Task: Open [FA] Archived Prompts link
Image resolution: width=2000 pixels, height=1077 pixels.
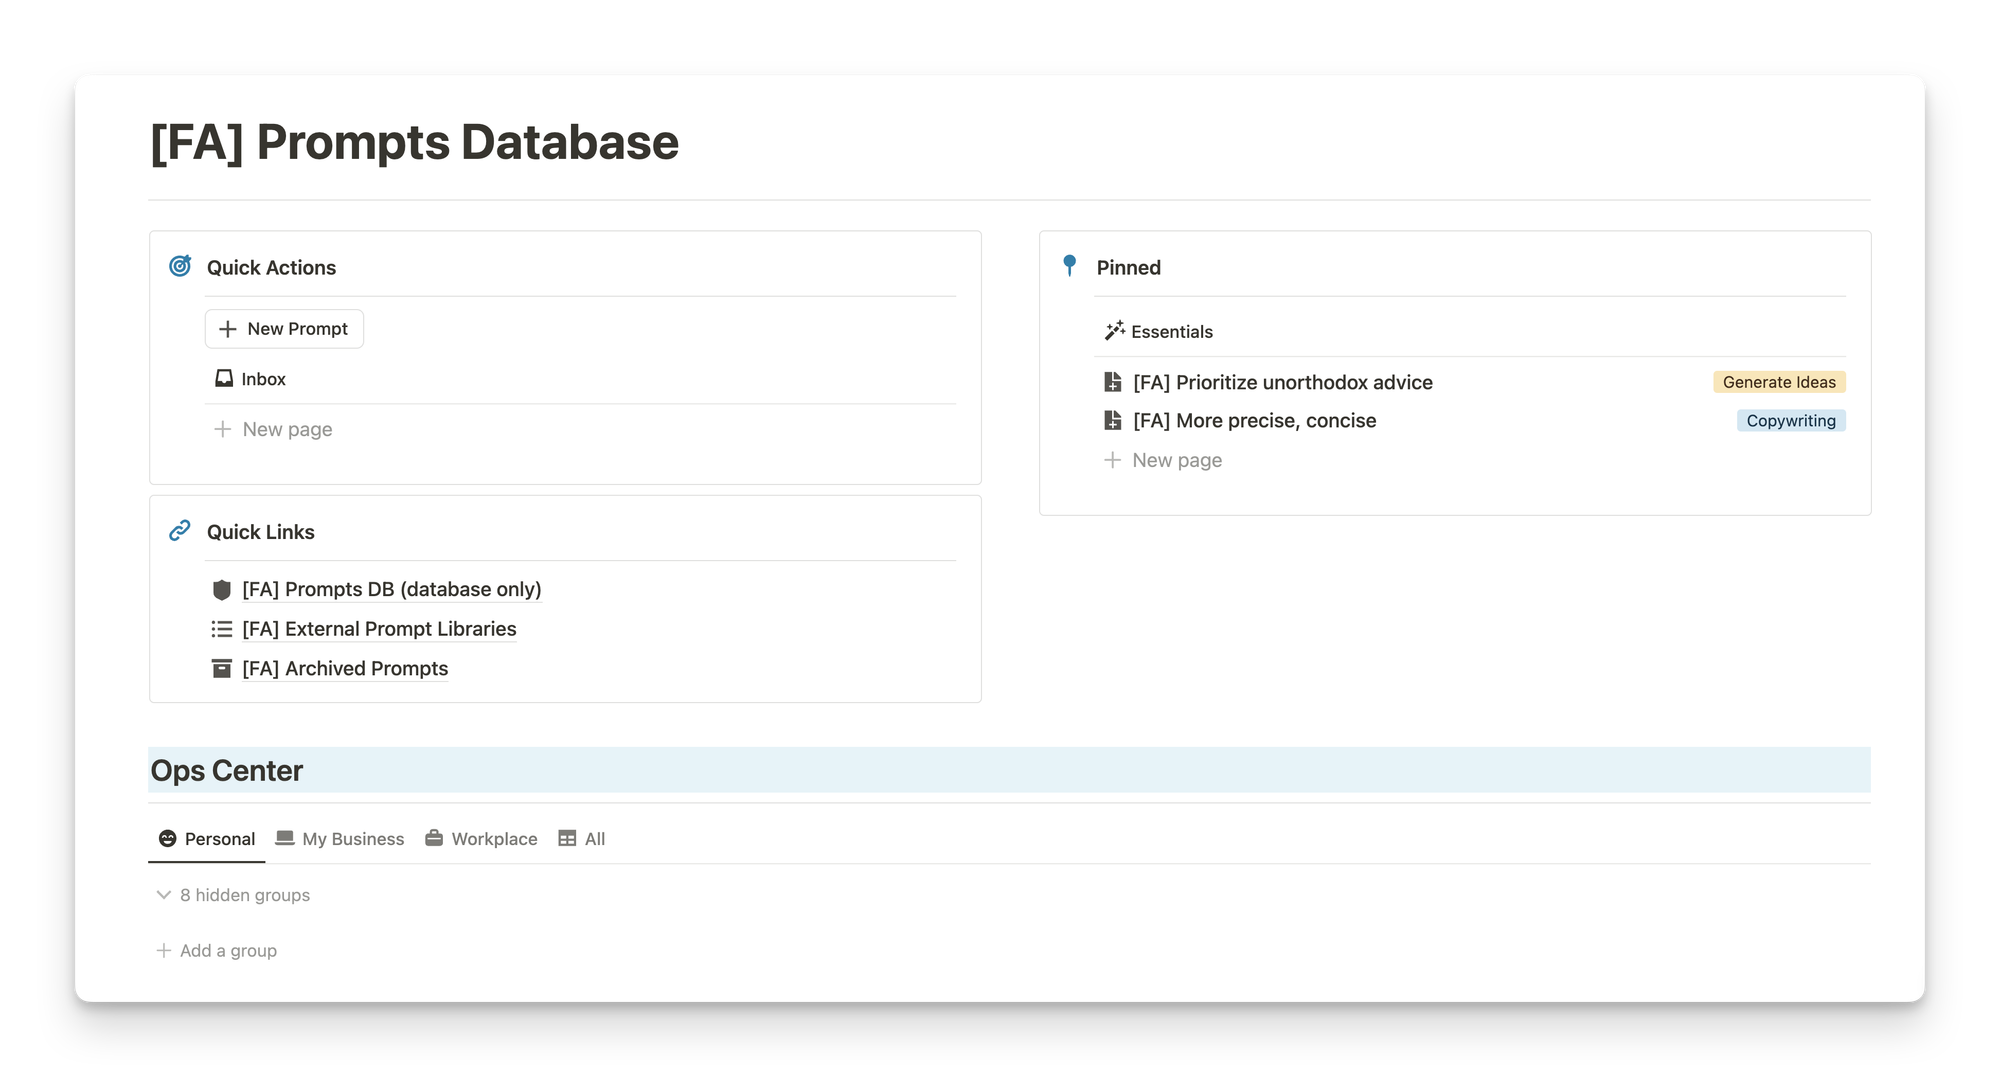Action: point(345,668)
